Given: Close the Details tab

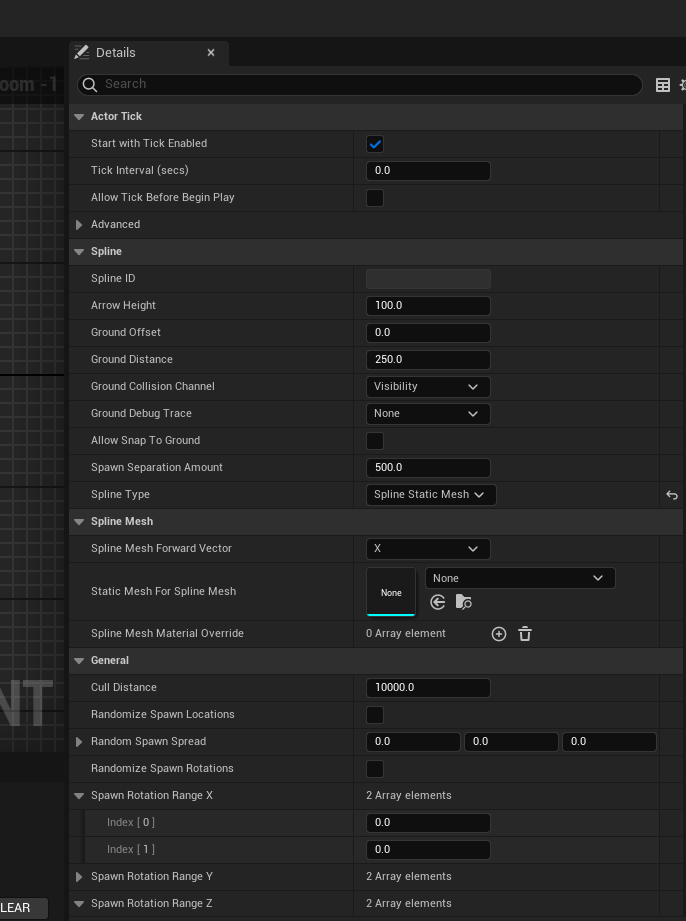Looking at the screenshot, I should pos(211,53).
